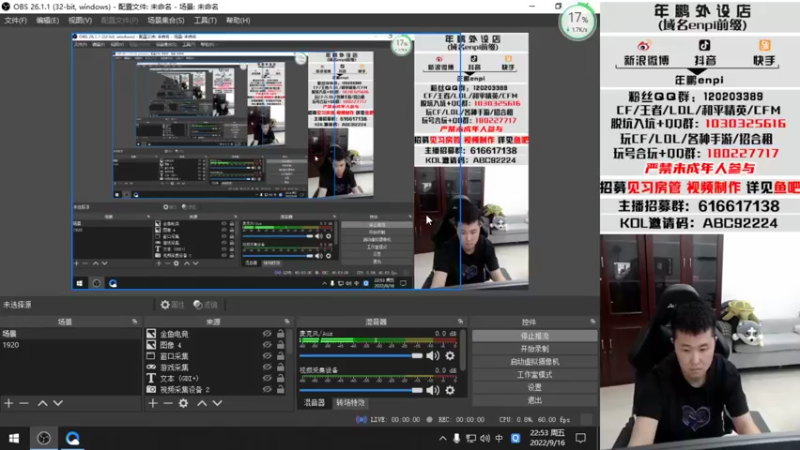Open 设置 settings from Controls
The height and width of the screenshot is (450, 800).
pyautogui.click(x=534, y=387)
